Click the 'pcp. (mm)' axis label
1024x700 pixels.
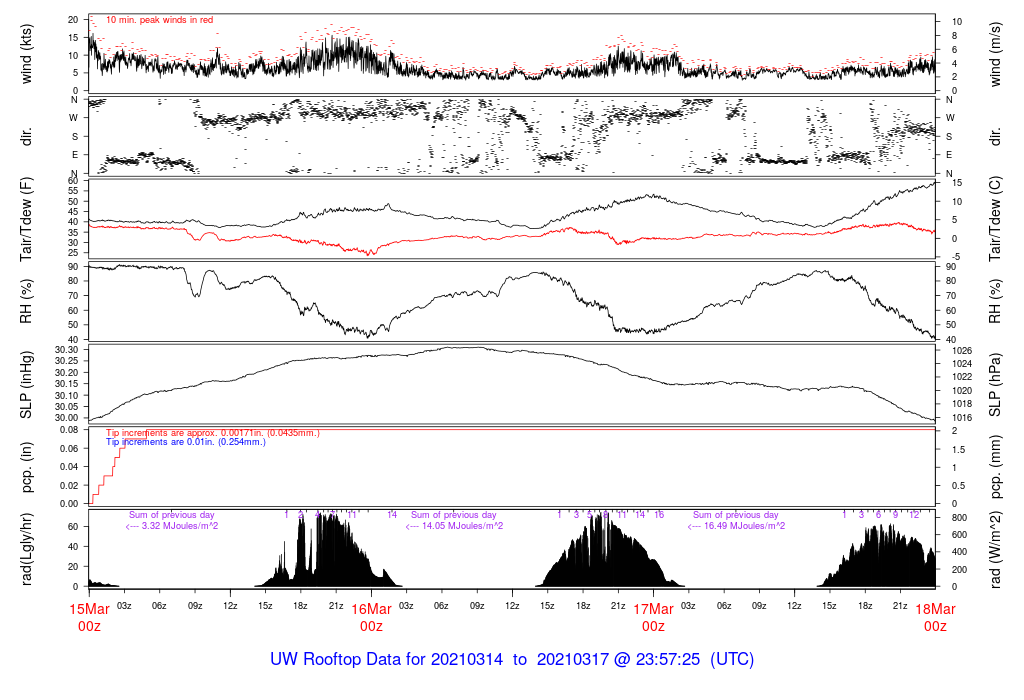995,467
